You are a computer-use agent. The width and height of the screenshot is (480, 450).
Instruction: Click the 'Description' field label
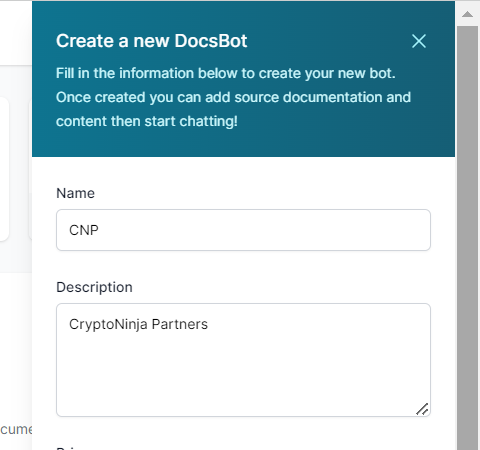pos(94,287)
